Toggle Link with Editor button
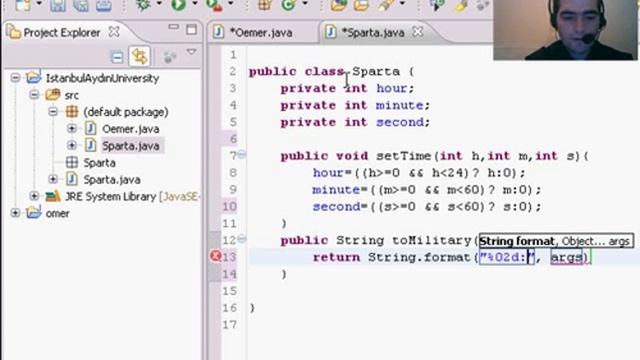The image size is (640, 360). click(139, 56)
